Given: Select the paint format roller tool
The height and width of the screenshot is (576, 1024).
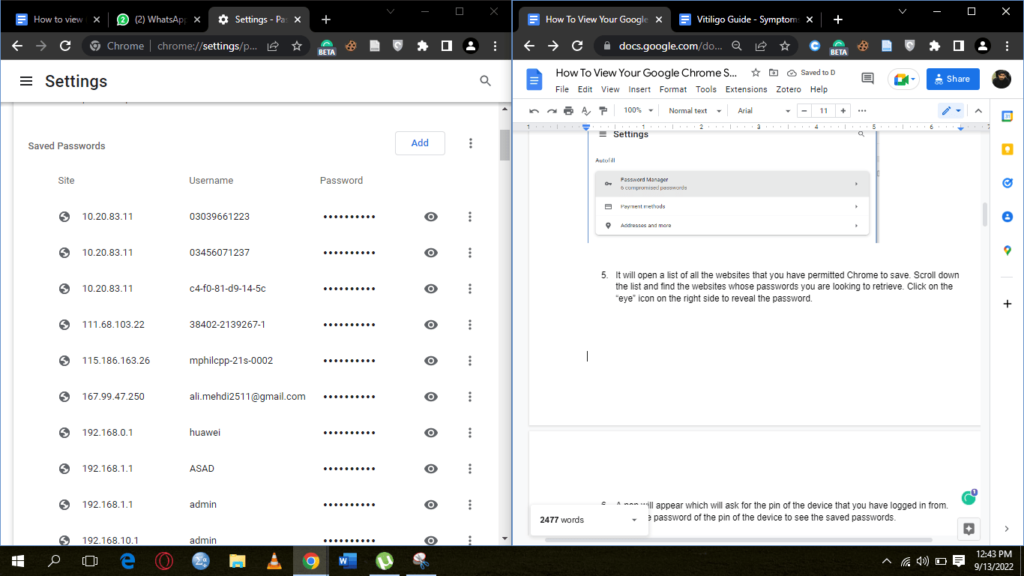Looking at the screenshot, I should pos(602,111).
